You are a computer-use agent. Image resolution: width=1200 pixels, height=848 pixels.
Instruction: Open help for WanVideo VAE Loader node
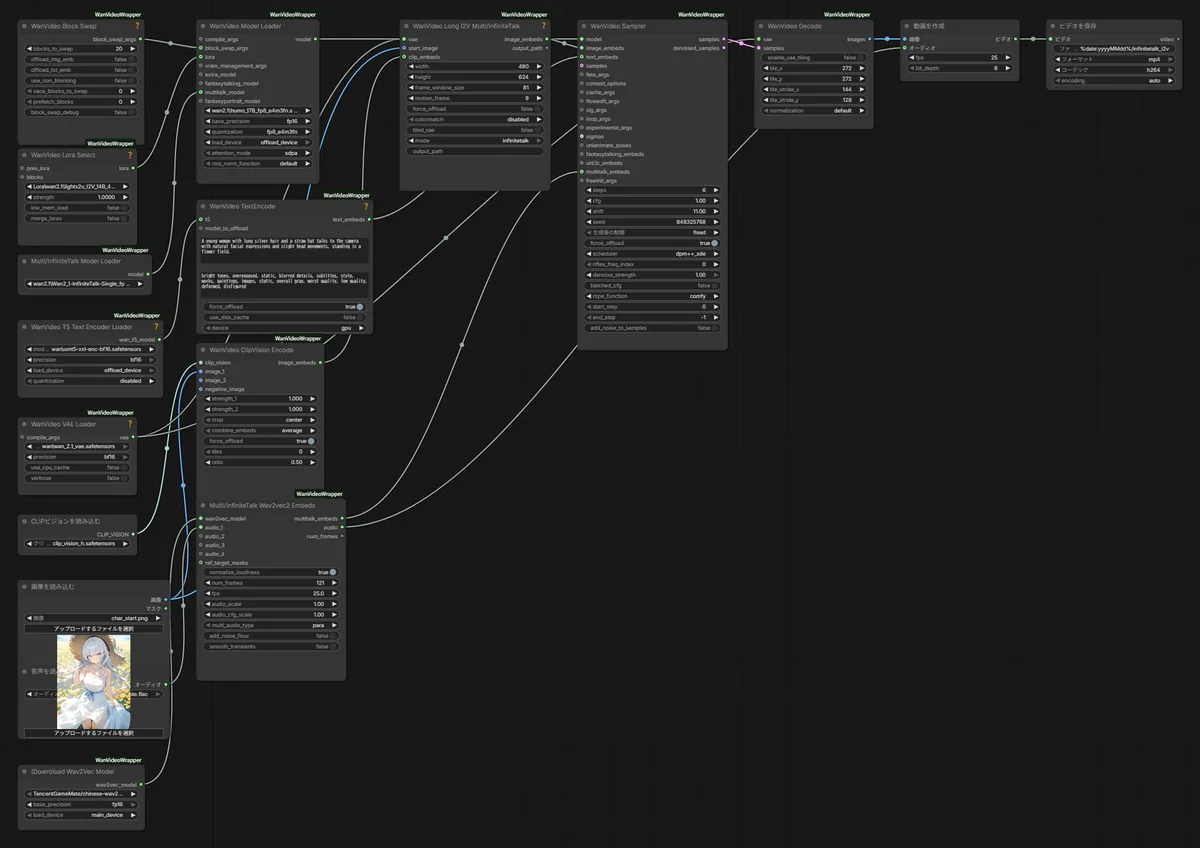pos(130,423)
